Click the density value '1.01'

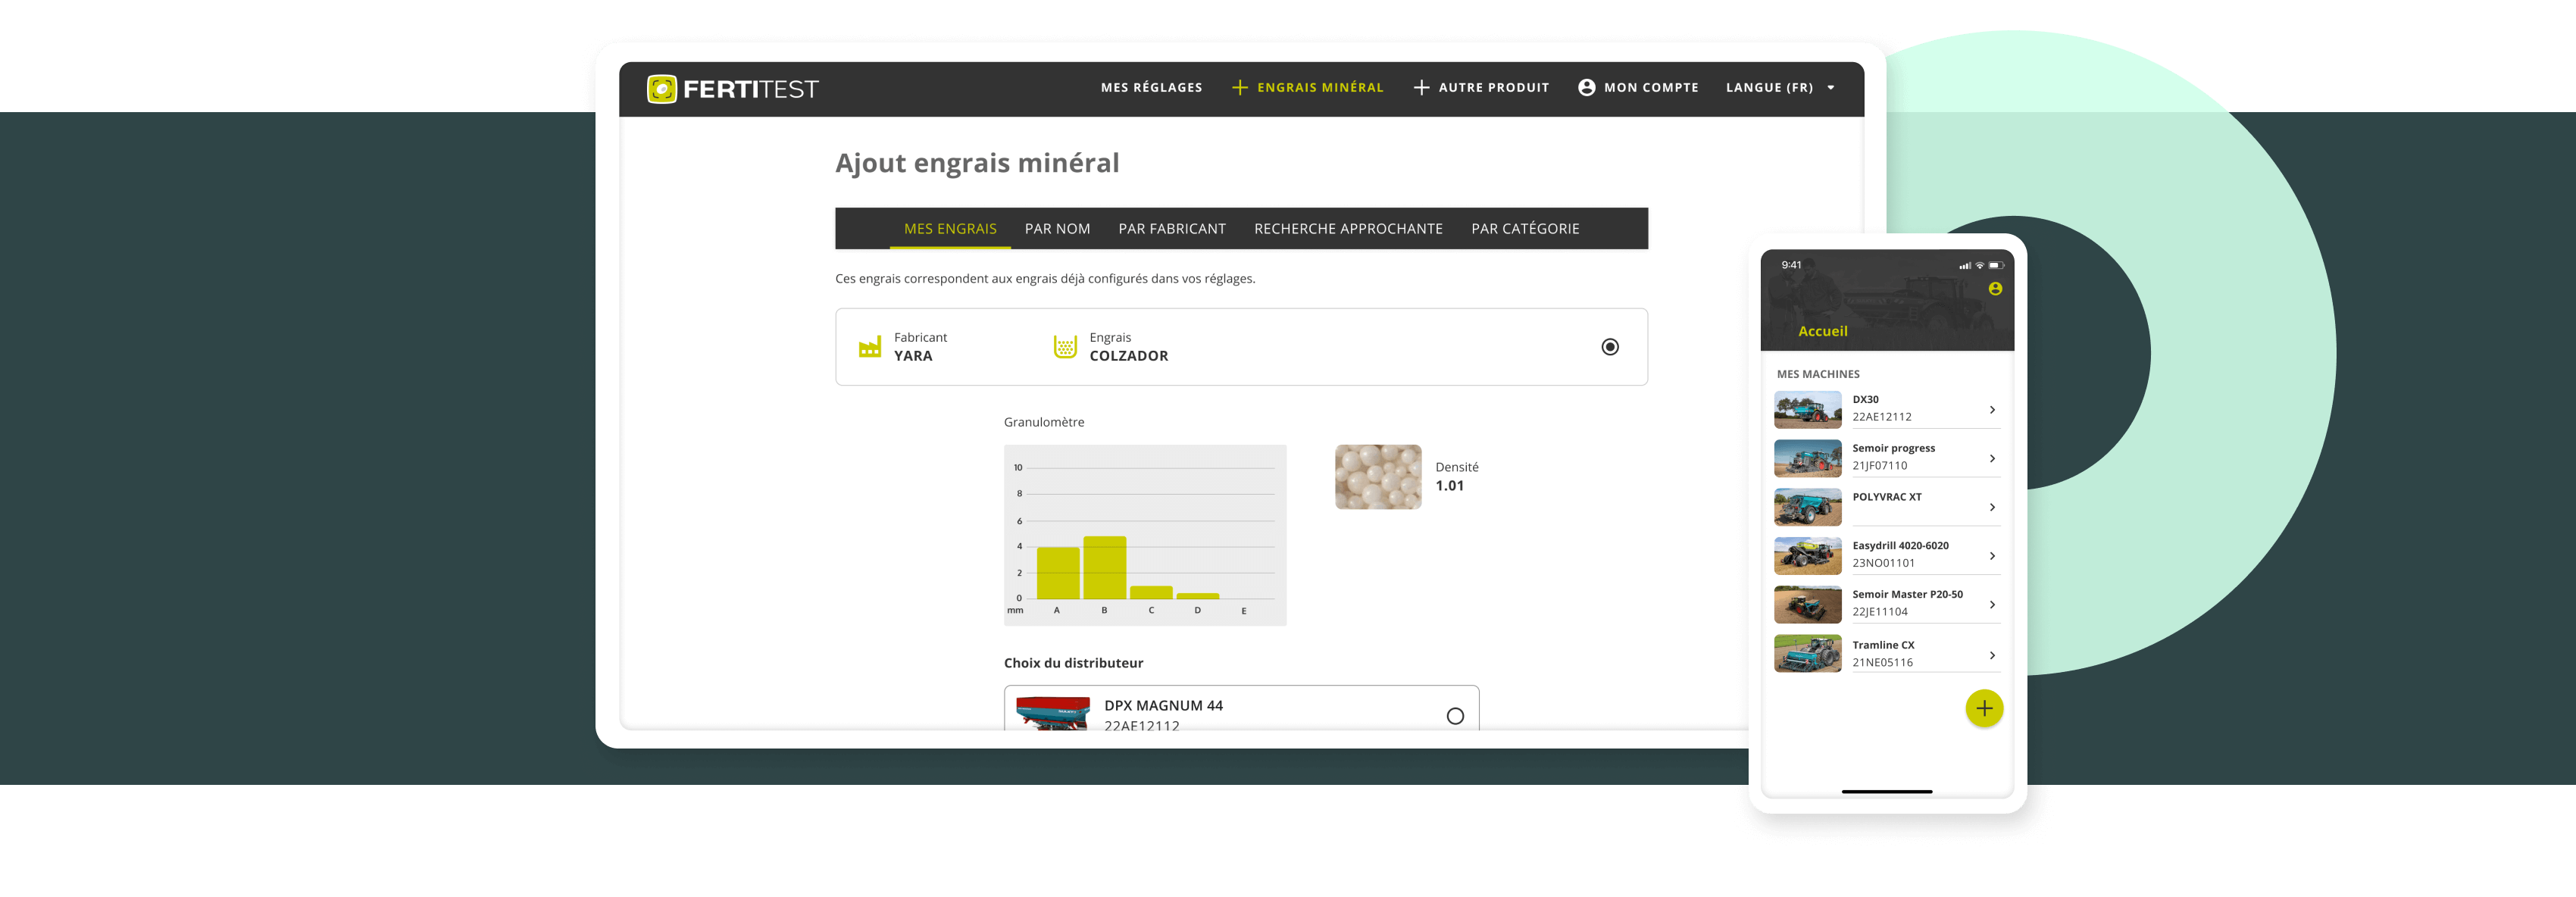click(1449, 486)
